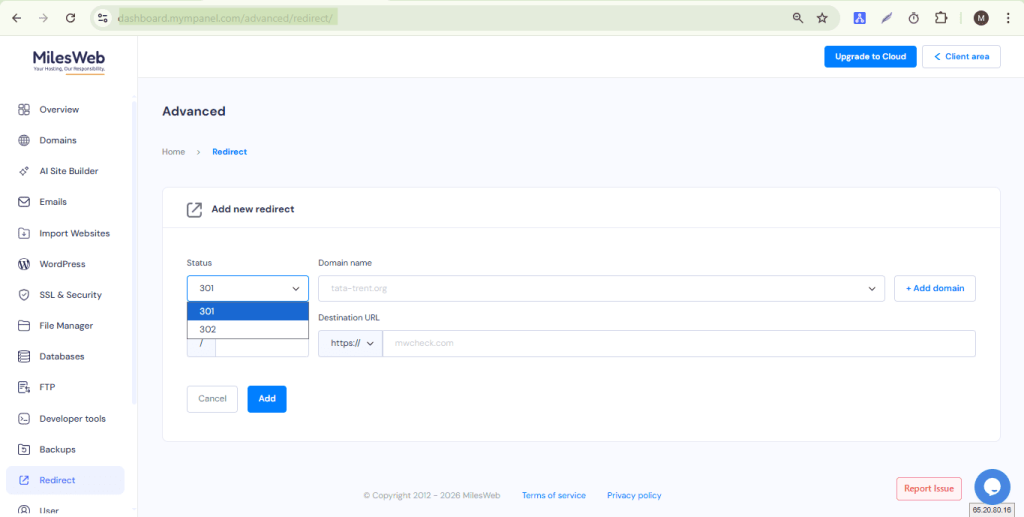The width and height of the screenshot is (1024, 517).
Task: Open Chrome three-dot menu
Action: pos(1008,18)
